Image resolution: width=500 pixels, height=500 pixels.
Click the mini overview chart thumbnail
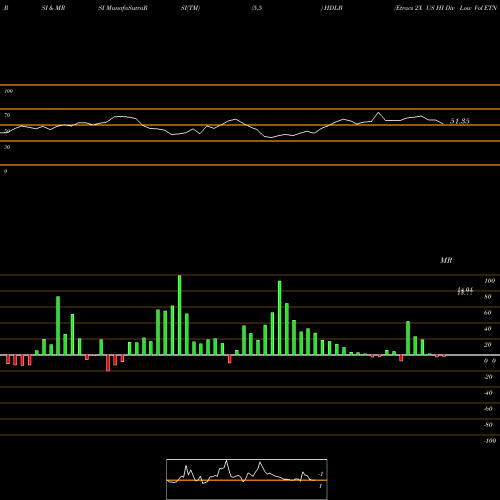point(247,479)
